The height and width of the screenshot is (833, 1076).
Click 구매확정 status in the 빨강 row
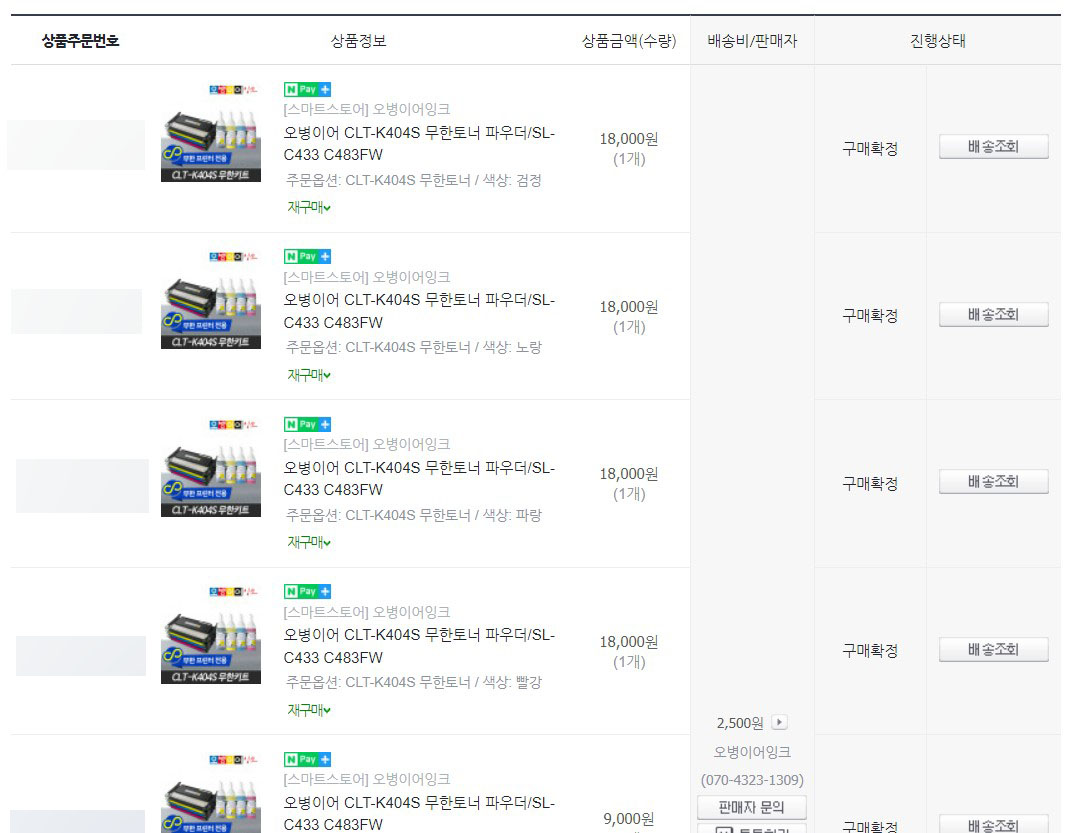point(870,650)
